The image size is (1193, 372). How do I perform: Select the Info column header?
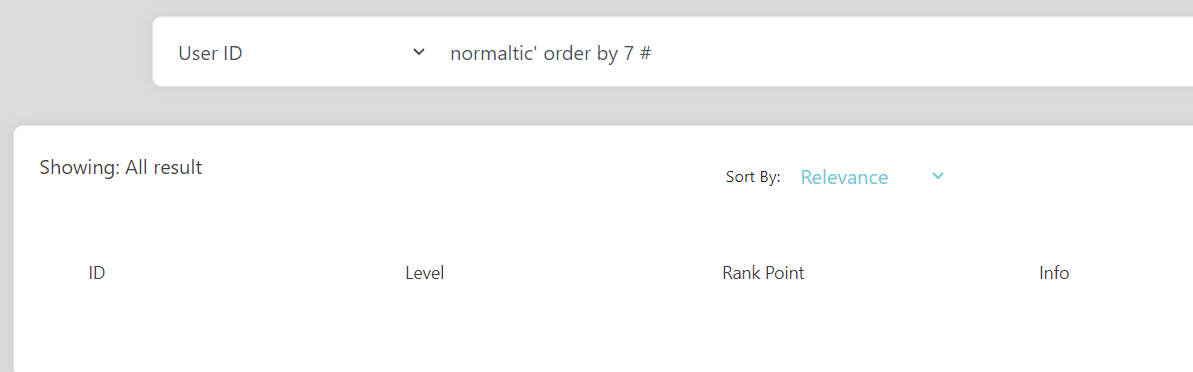coord(1055,273)
